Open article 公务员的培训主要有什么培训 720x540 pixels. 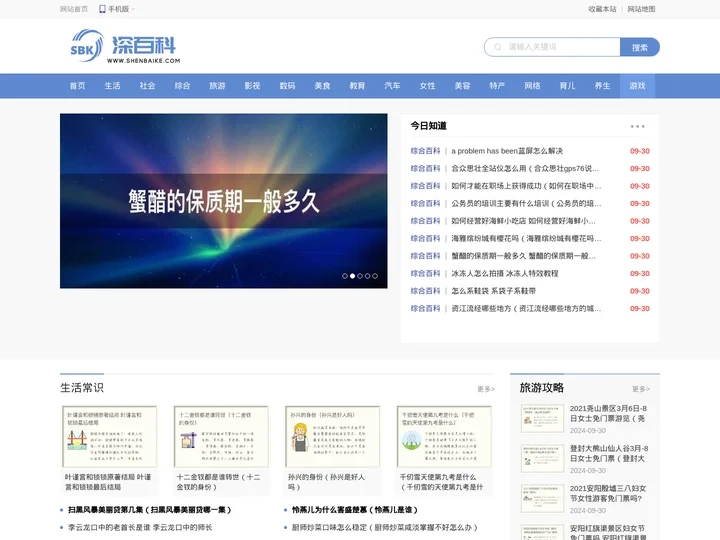coord(526,203)
